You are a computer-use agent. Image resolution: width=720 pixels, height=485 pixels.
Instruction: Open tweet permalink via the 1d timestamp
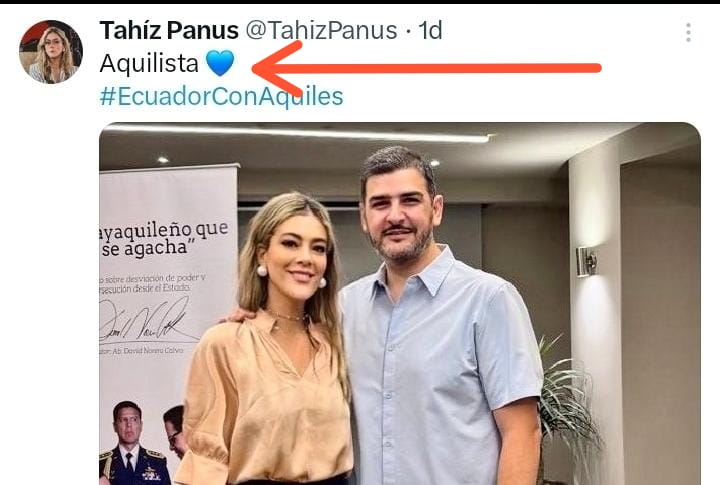point(430,30)
